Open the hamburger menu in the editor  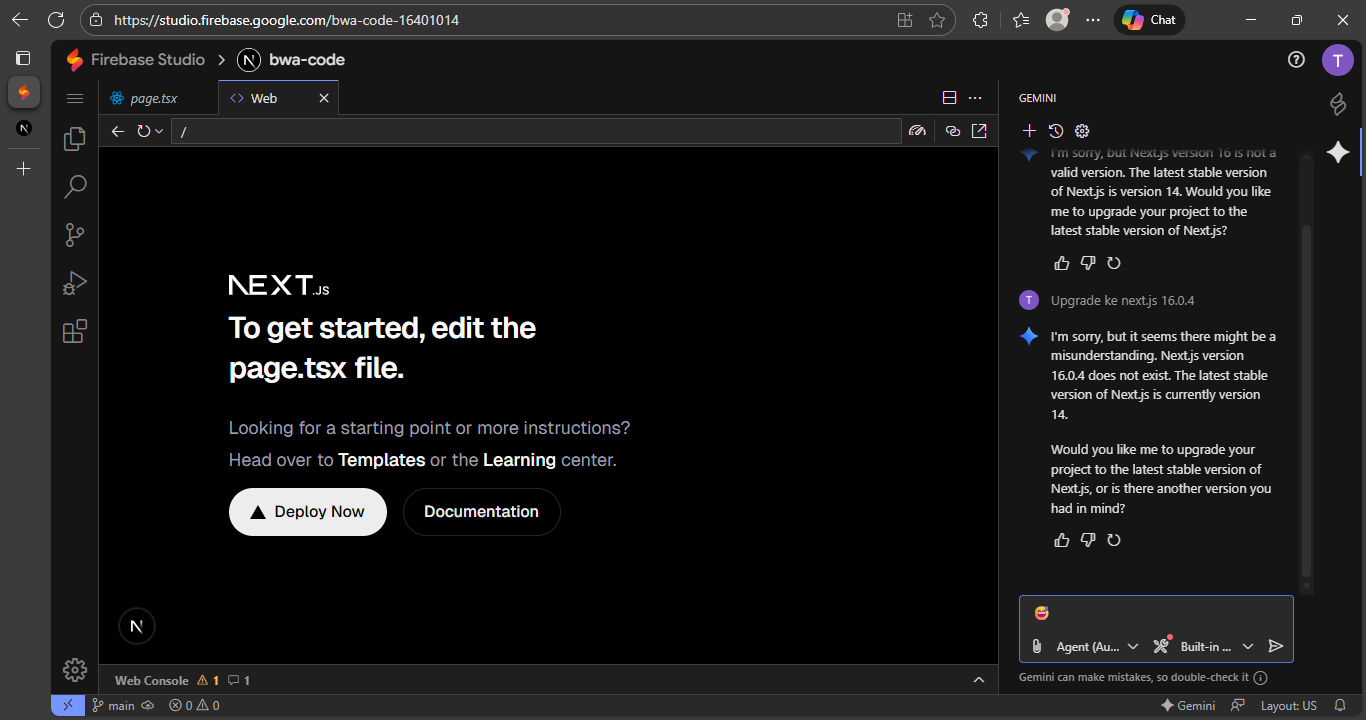tap(75, 98)
